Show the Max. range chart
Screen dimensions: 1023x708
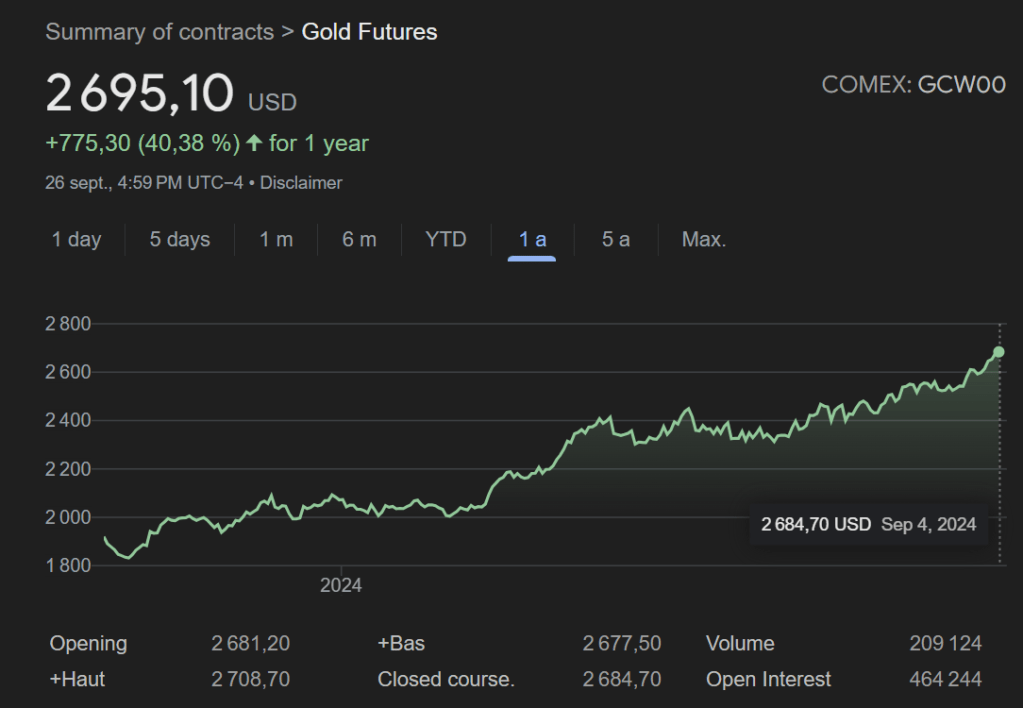coord(704,240)
